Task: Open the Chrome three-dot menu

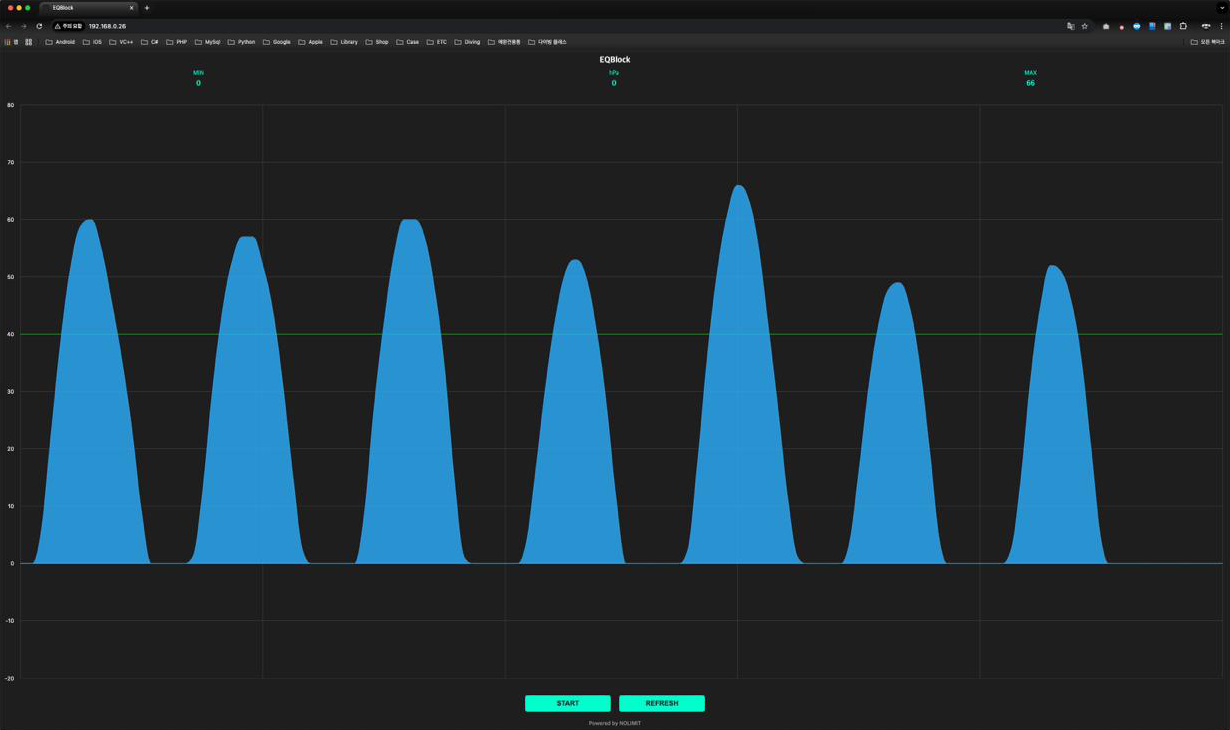Action: 1221,26
